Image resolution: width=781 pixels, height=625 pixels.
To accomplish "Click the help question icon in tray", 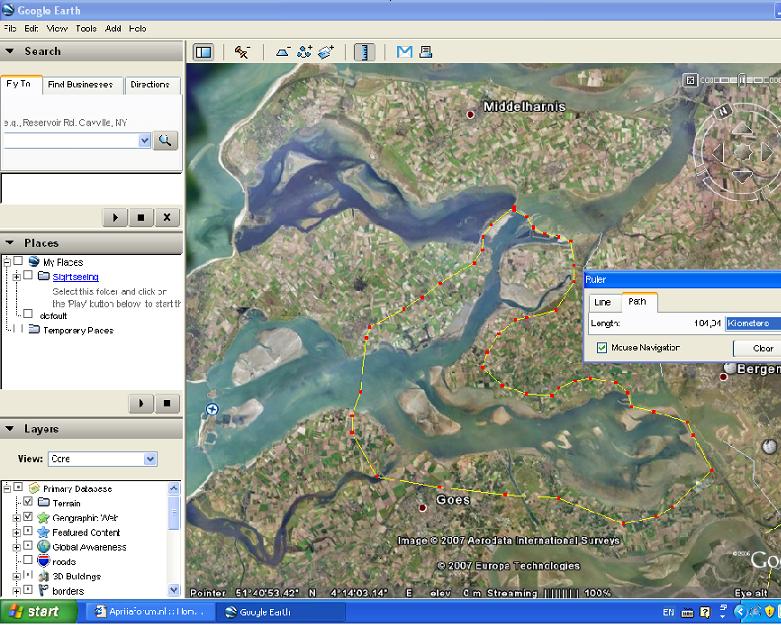I will point(705,612).
